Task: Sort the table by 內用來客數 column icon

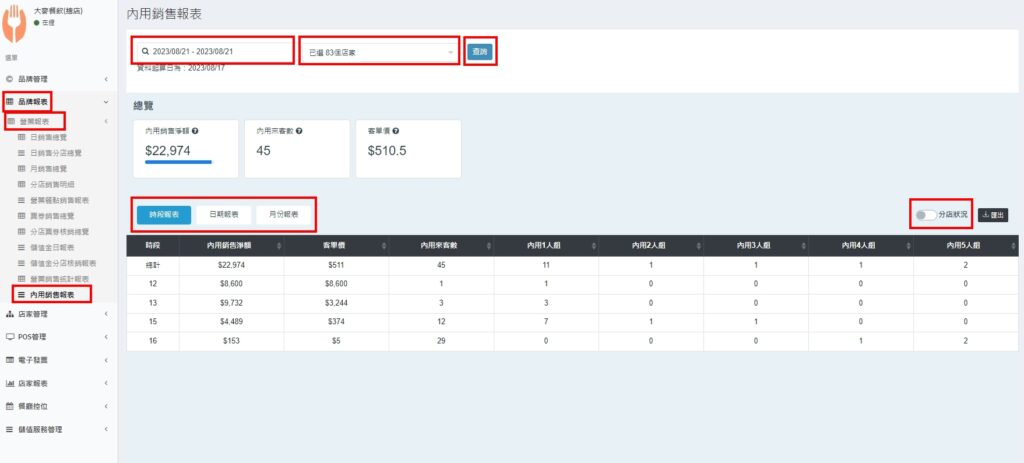Action: click(487, 245)
